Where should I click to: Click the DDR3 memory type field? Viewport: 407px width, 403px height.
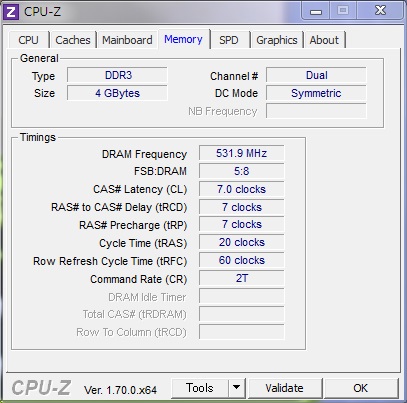(x=117, y=75)
